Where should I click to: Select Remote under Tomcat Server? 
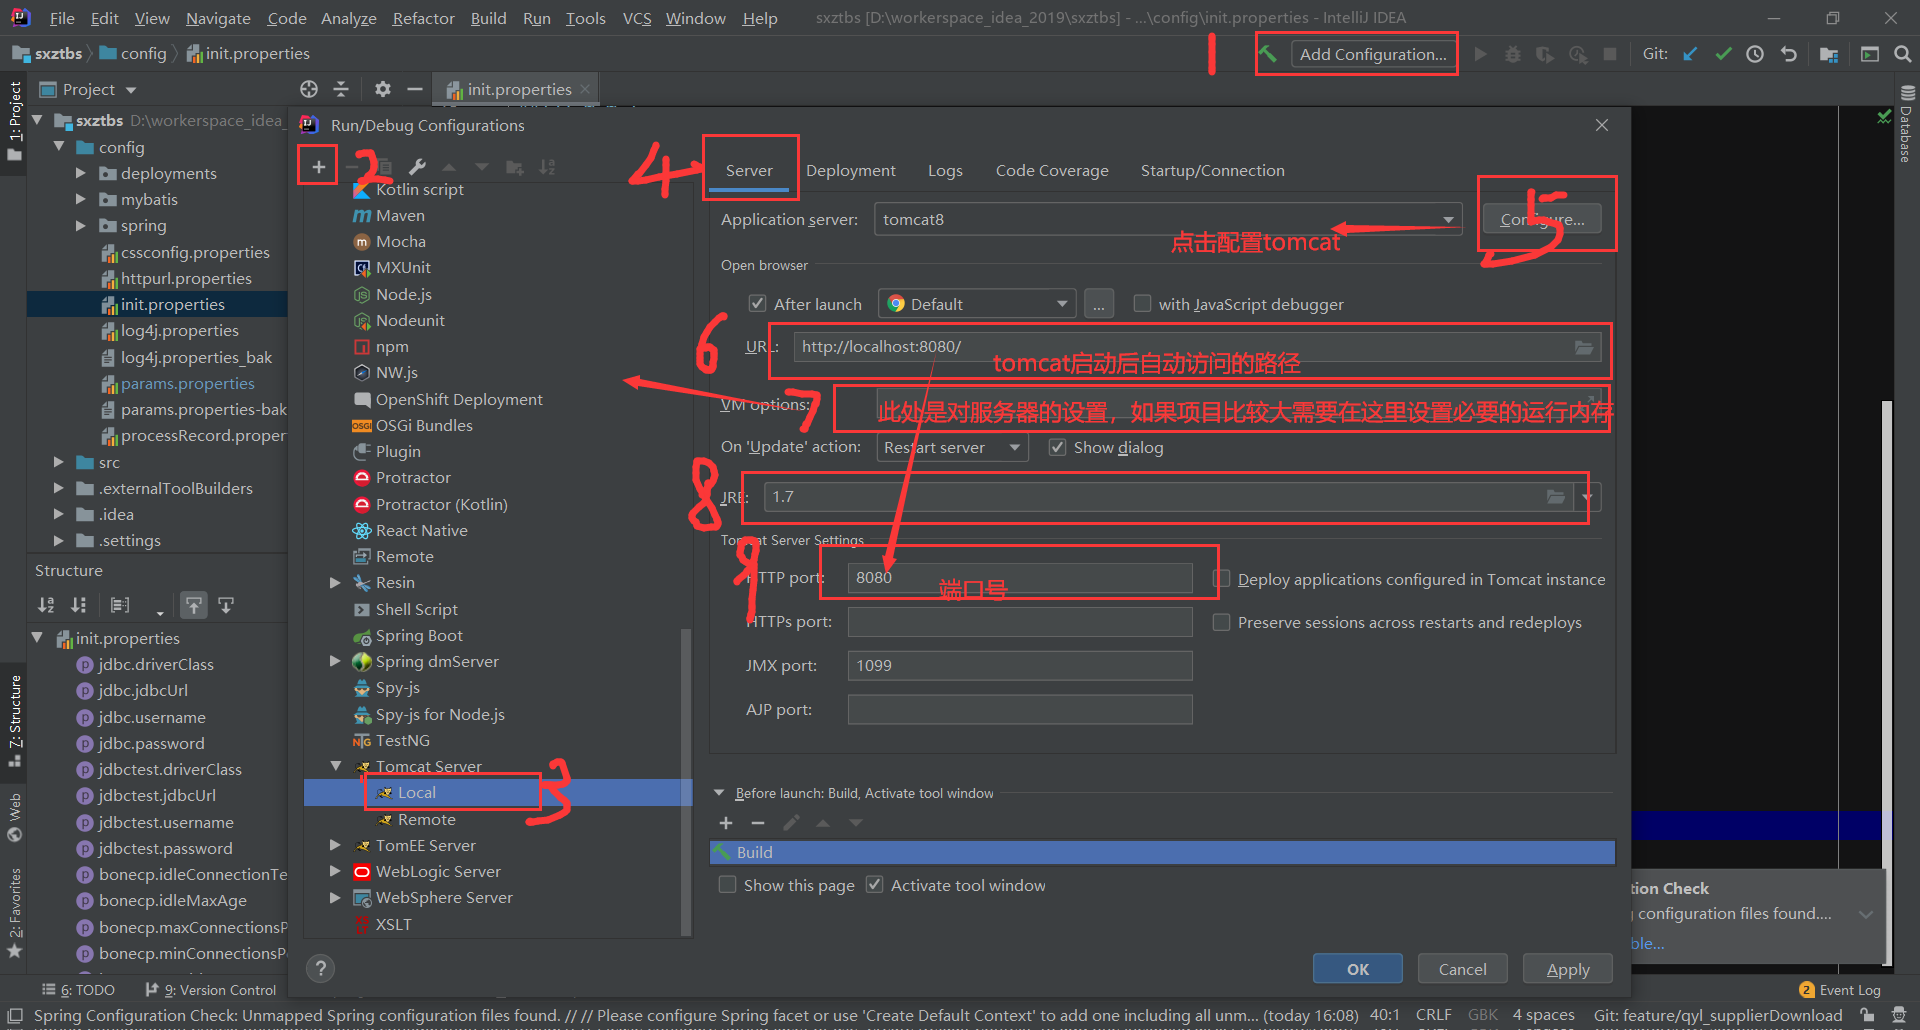tap(426, 819)
